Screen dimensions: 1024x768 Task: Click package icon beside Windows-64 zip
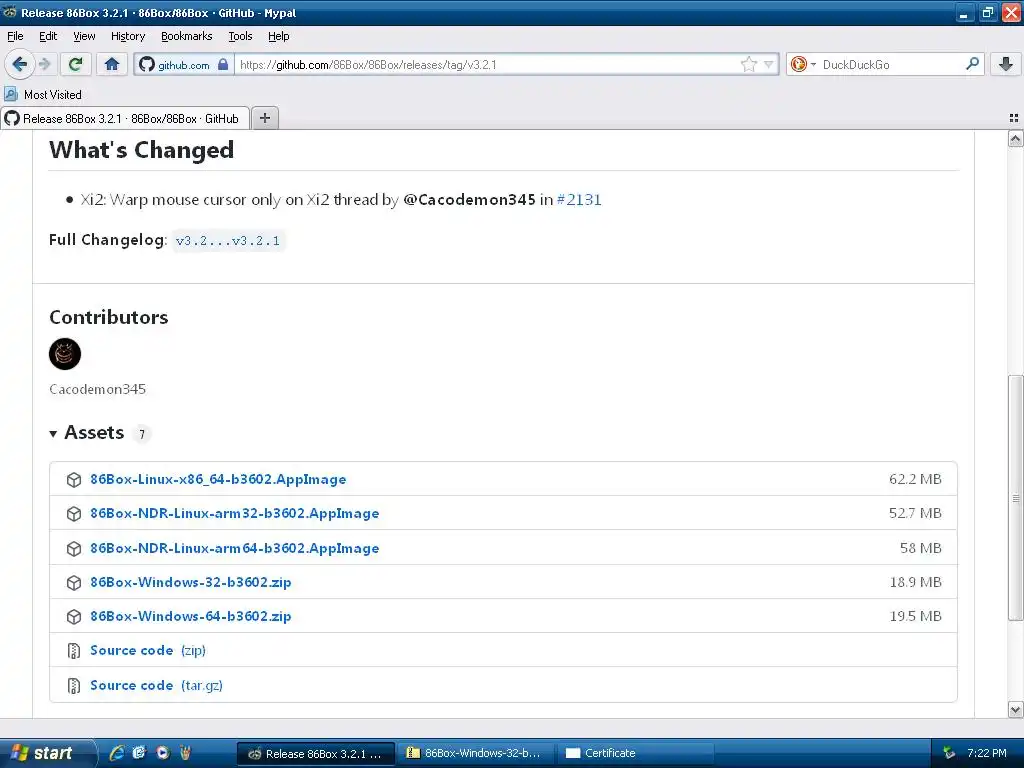pyautogui.click(x=74, y=616)
